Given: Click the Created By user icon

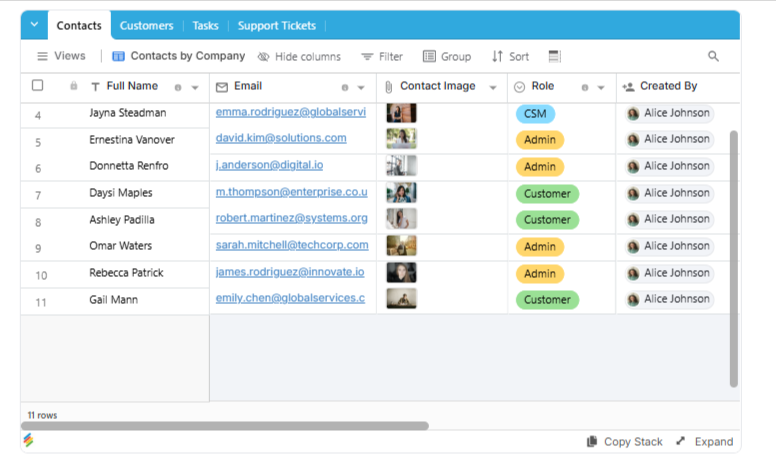Looking at the screenshot, I should pyautogui.click(x=629, y=87).
